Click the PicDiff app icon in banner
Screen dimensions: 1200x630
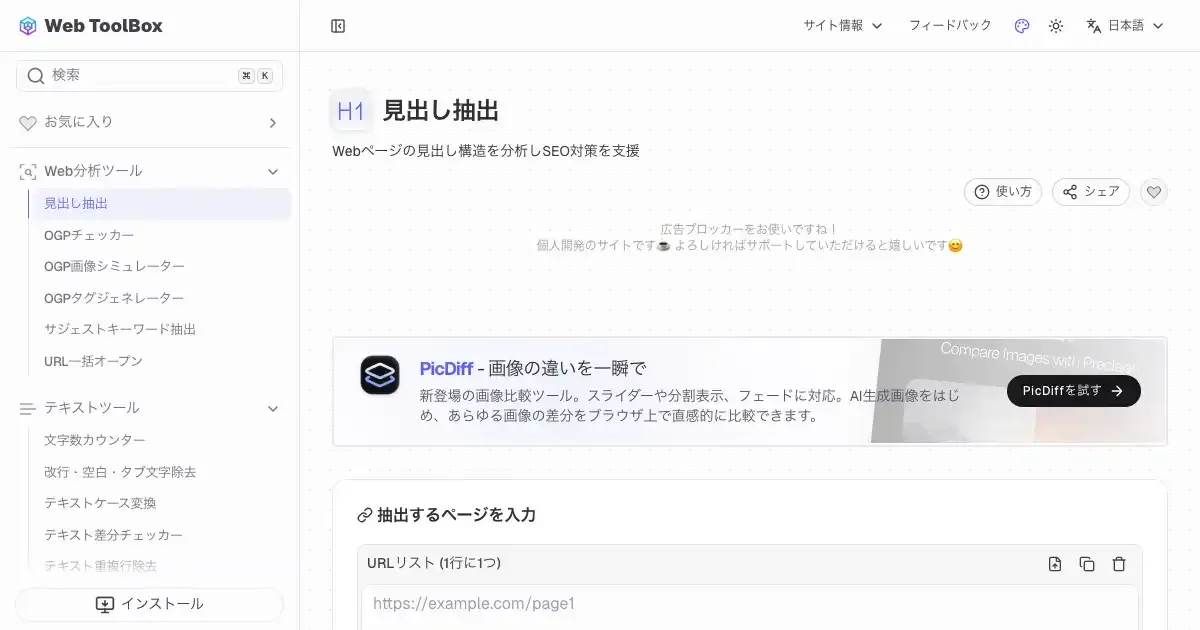(379, 375)
